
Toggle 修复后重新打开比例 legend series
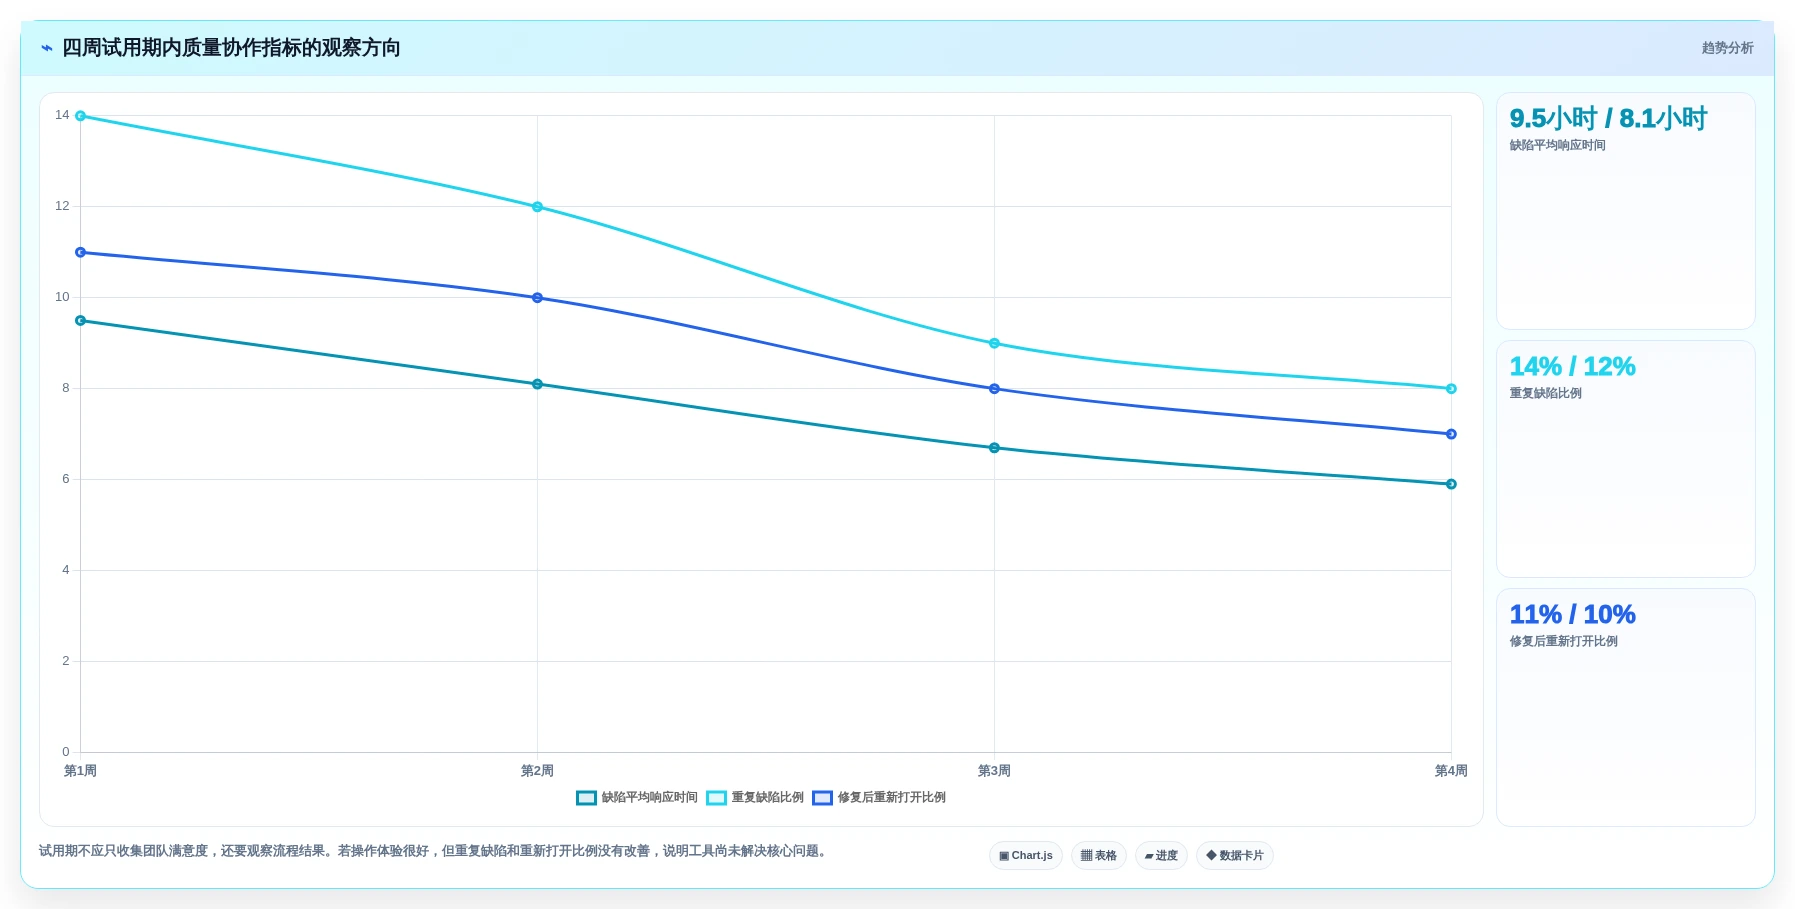[x=879, y=798]
